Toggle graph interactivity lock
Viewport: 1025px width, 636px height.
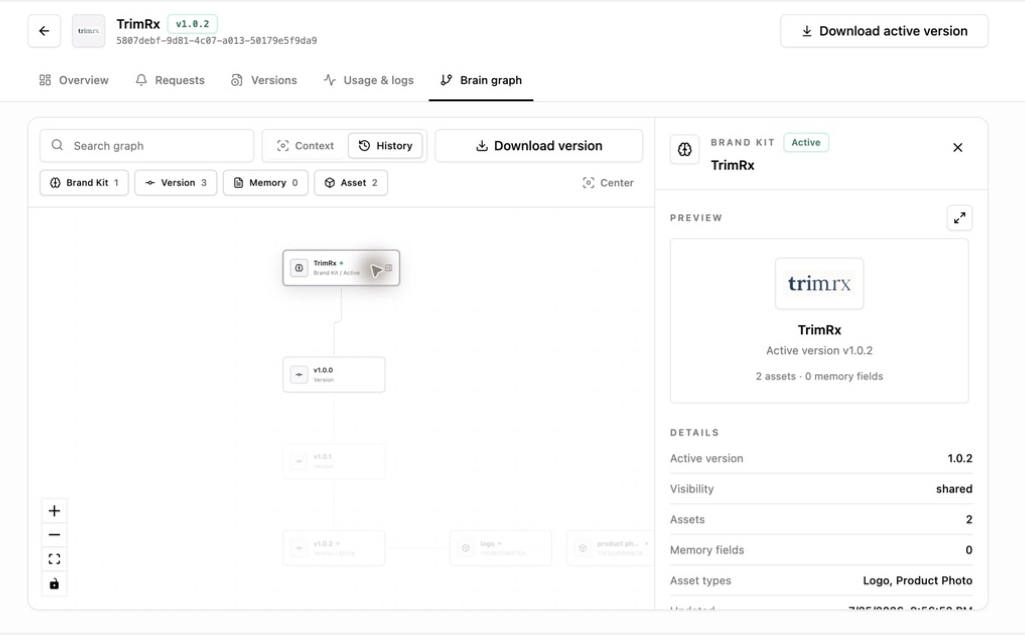click(54, 584)
